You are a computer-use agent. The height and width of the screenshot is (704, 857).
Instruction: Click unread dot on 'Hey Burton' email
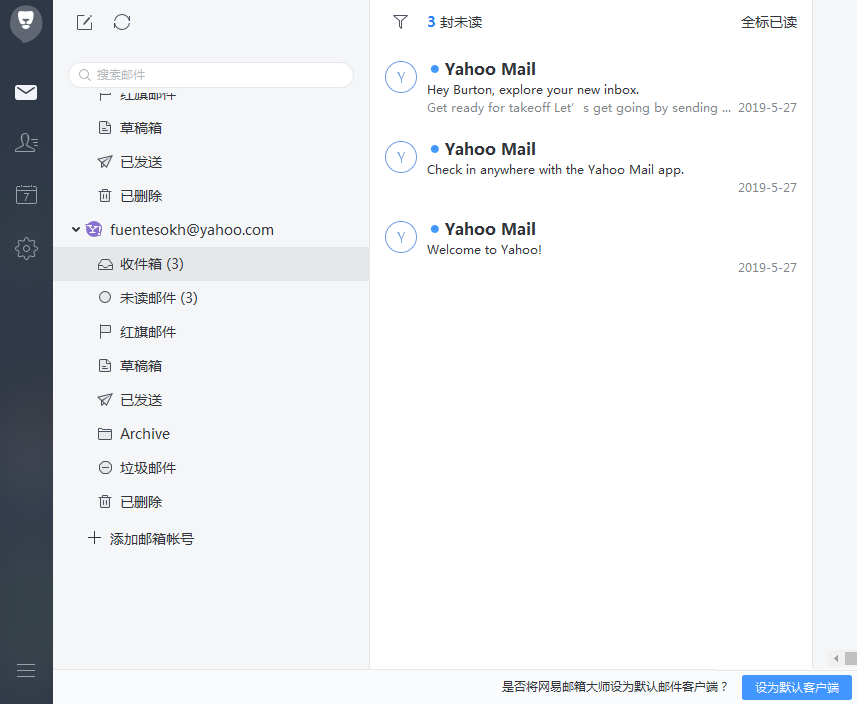point(435,69)
